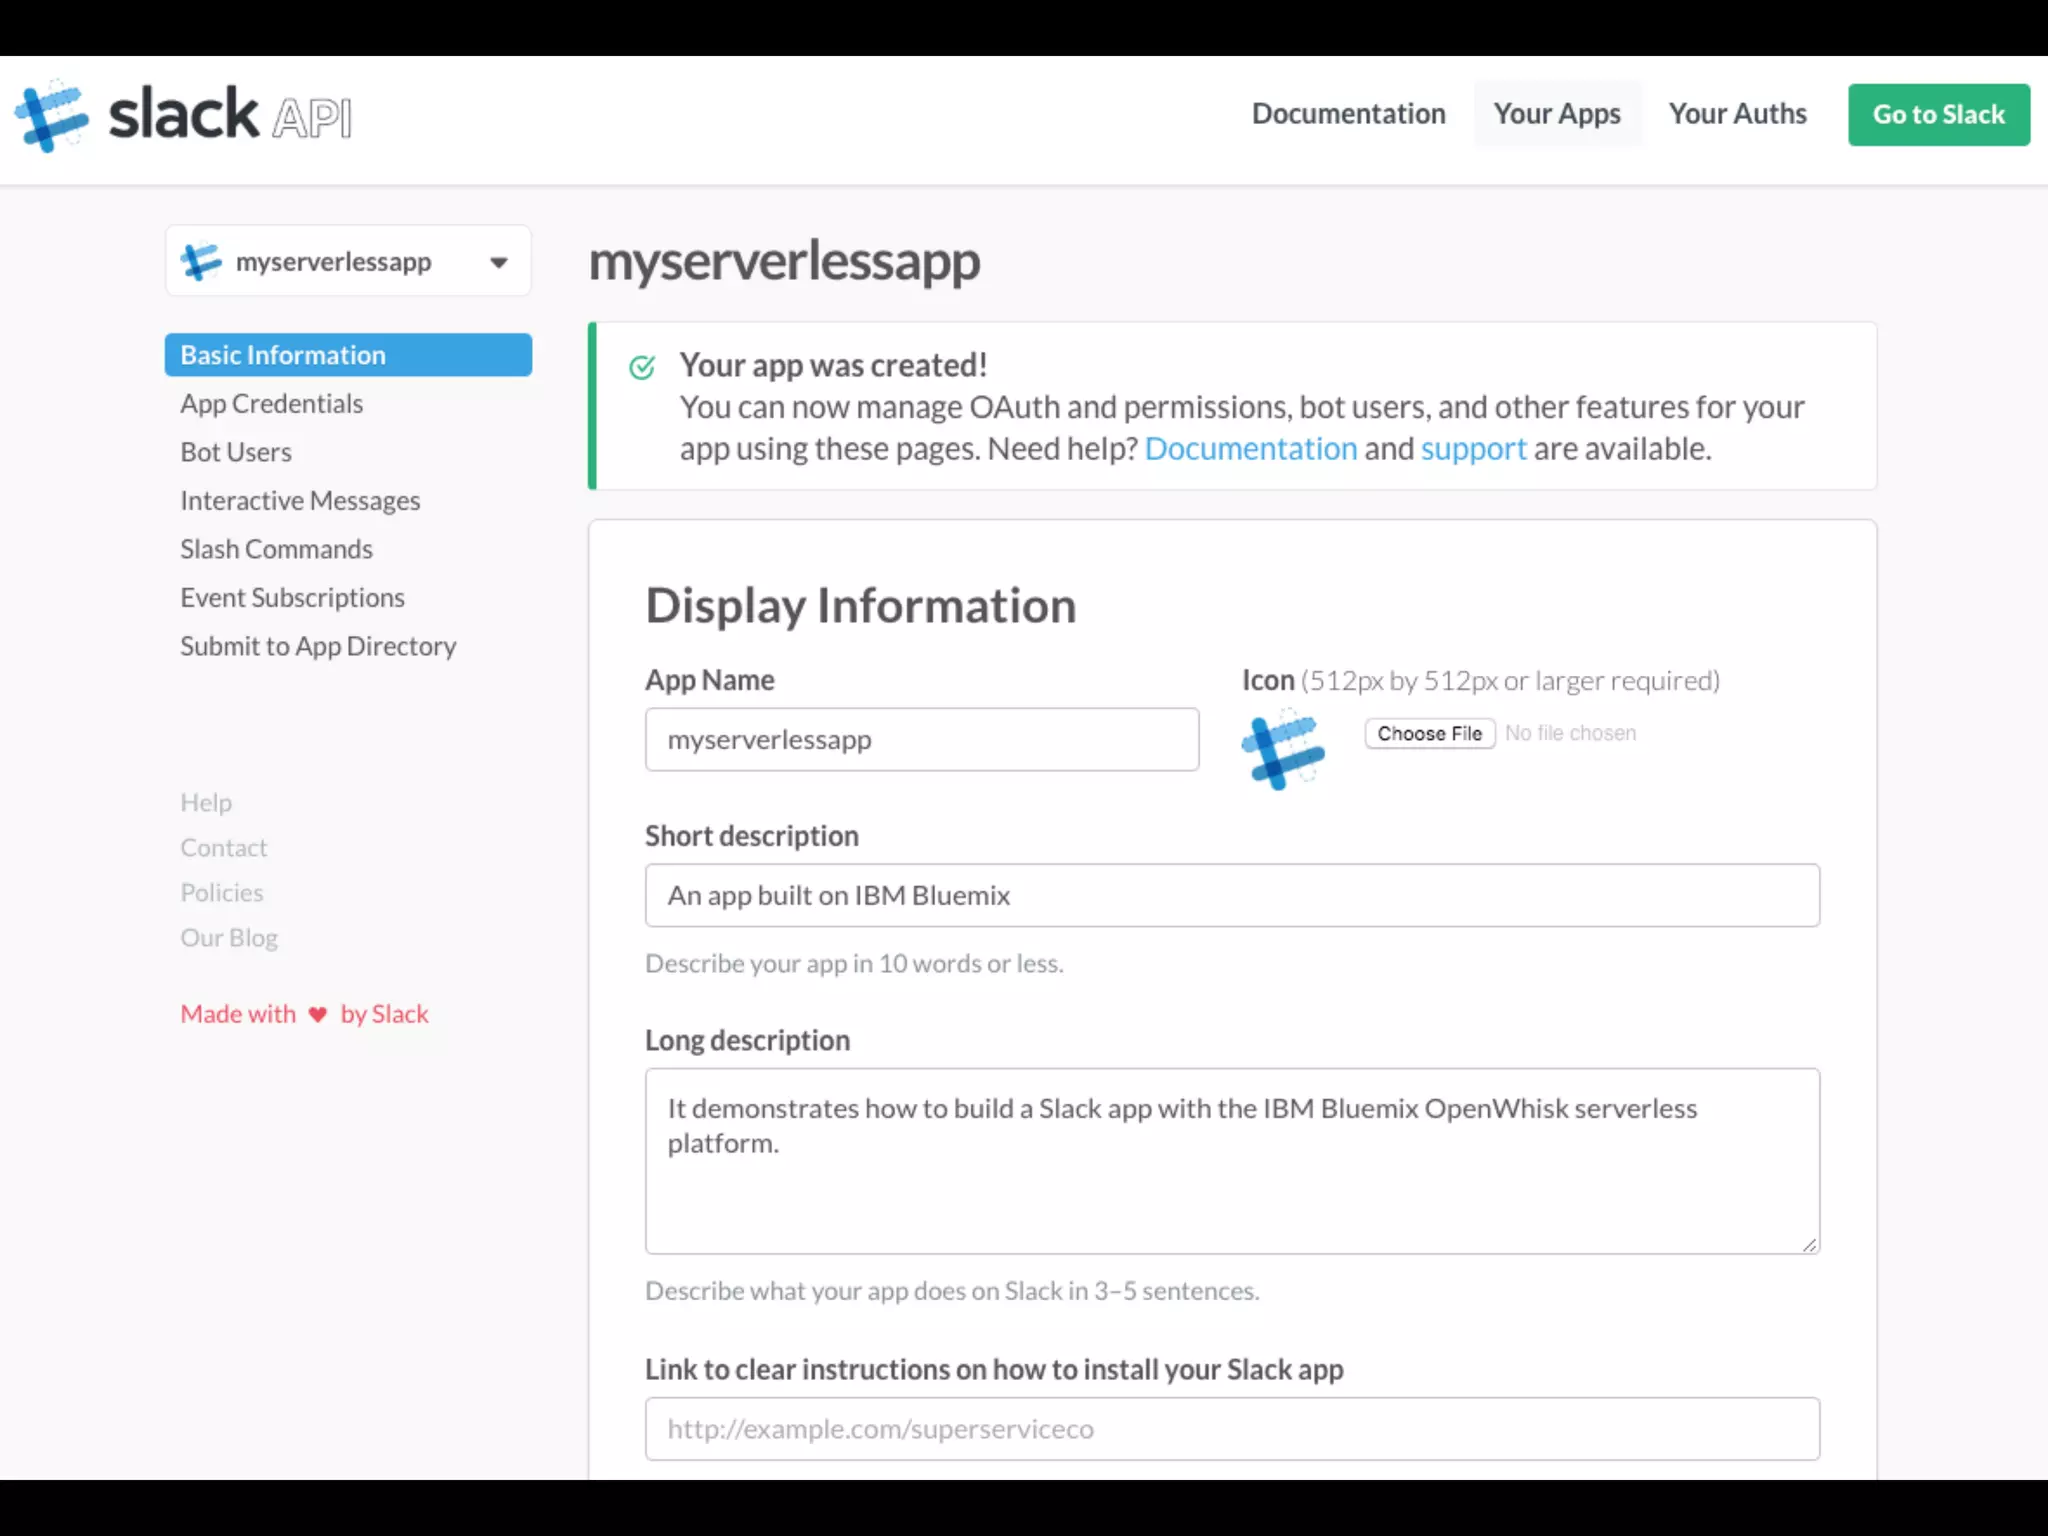Image resolution: width=2048 pixels, height=1536 pixels.
Task: Select Bot Users in sidebar
Action: click(x=236, y=452)
